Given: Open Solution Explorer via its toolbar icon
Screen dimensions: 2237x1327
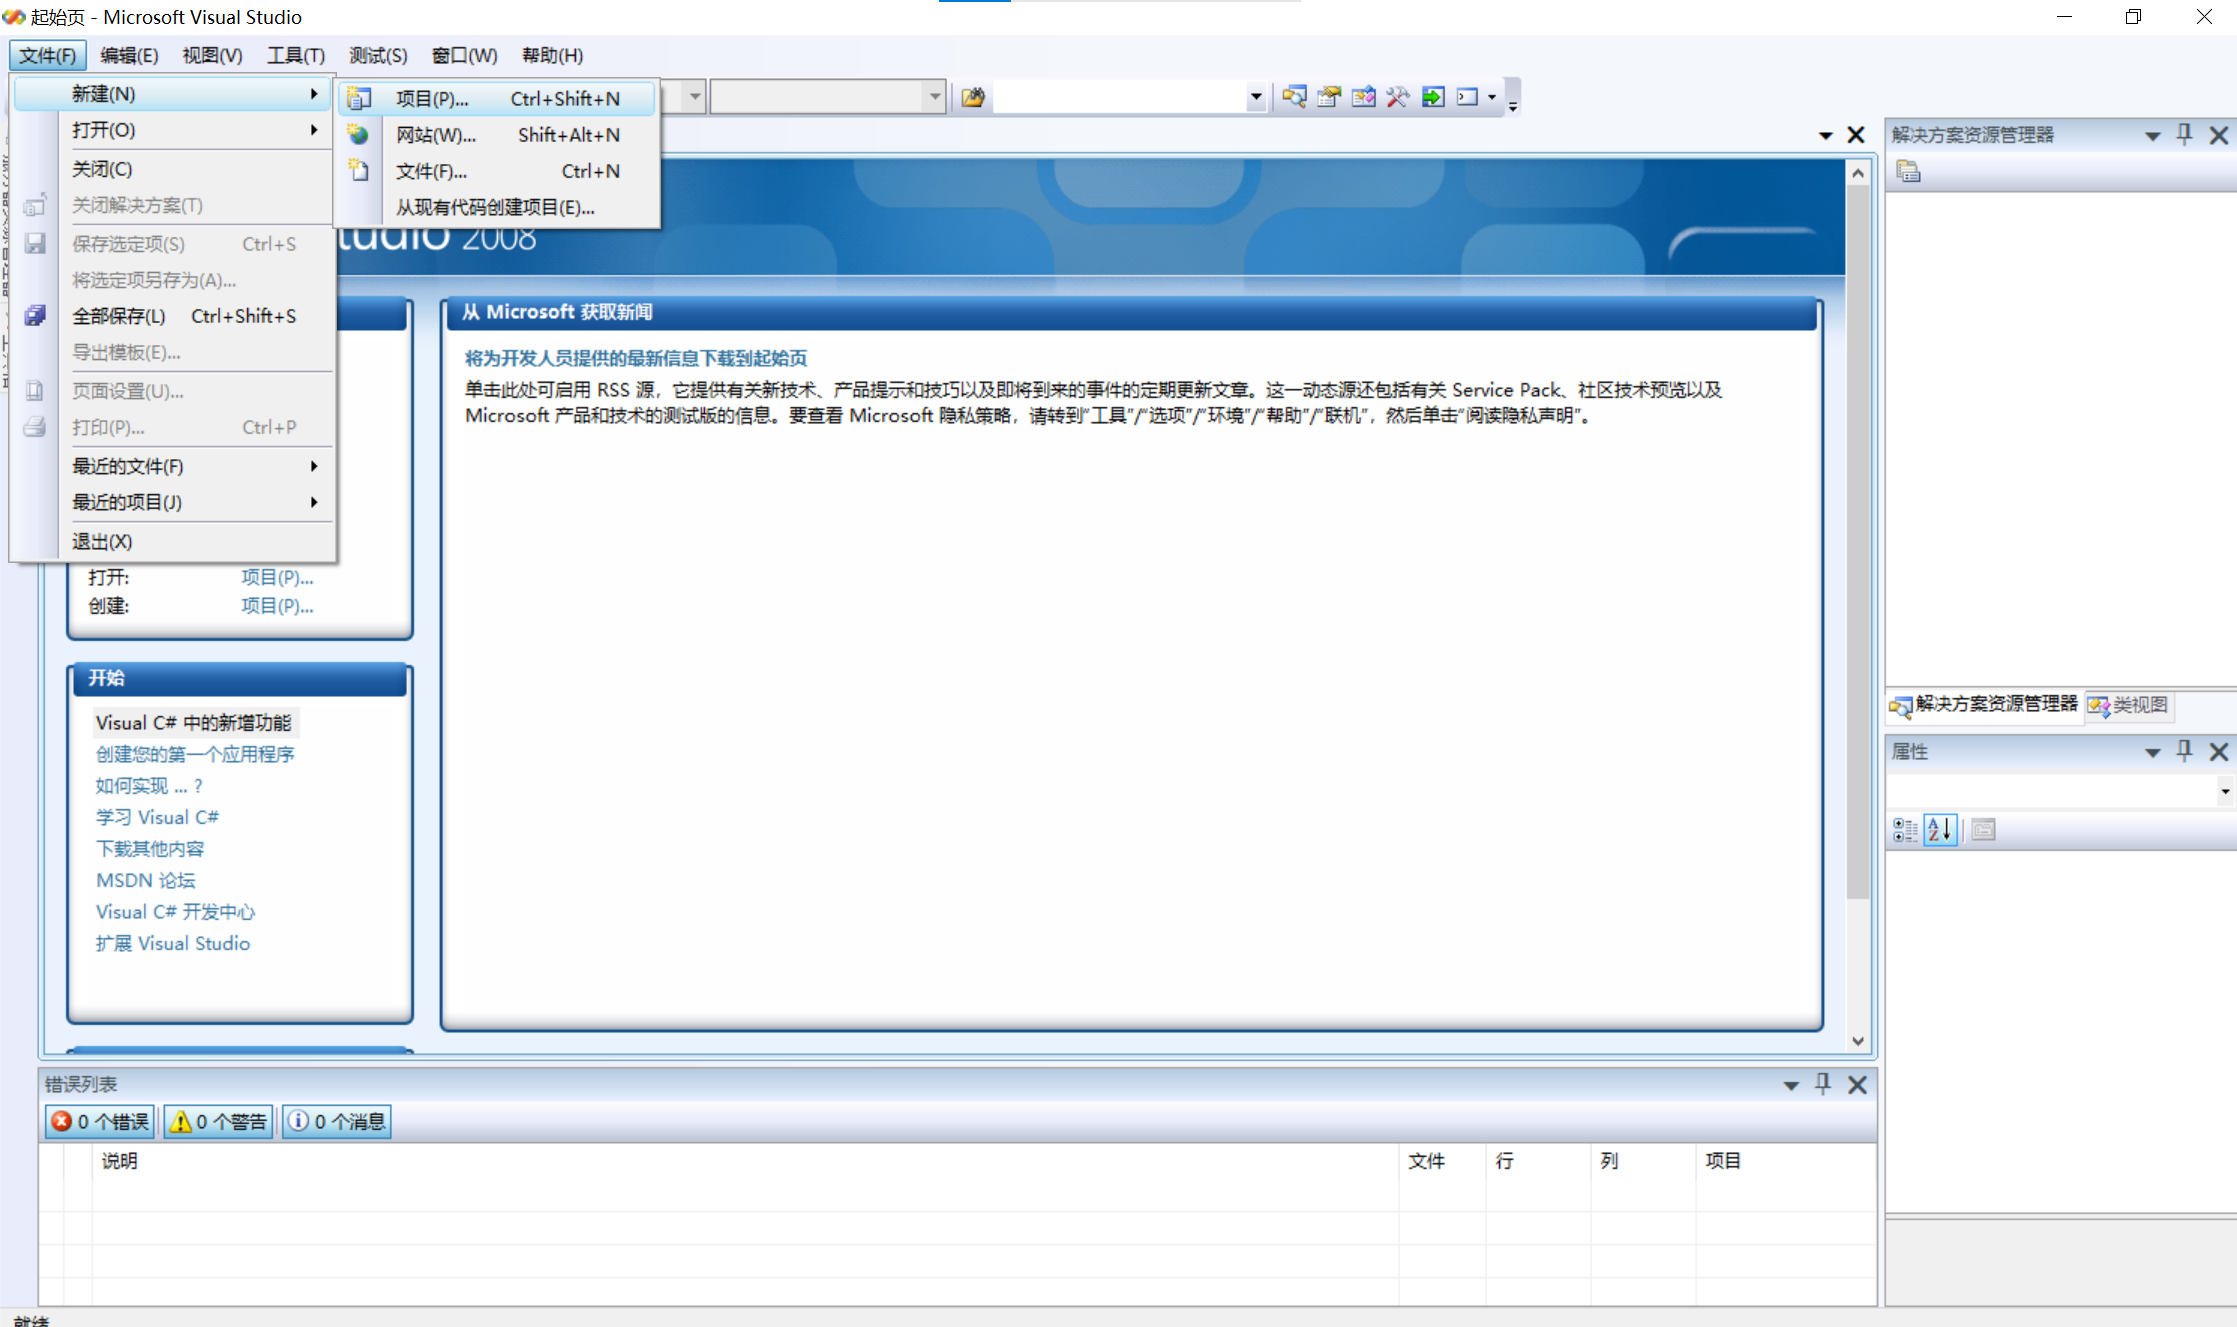Looking at the screenshot, I should coord(1293,96).
